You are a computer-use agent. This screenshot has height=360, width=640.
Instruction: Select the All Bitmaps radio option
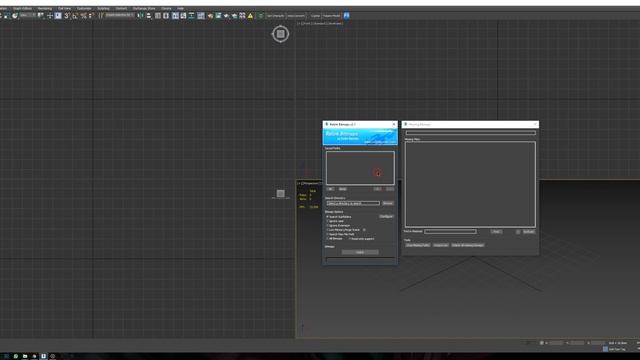click(327, 239)
